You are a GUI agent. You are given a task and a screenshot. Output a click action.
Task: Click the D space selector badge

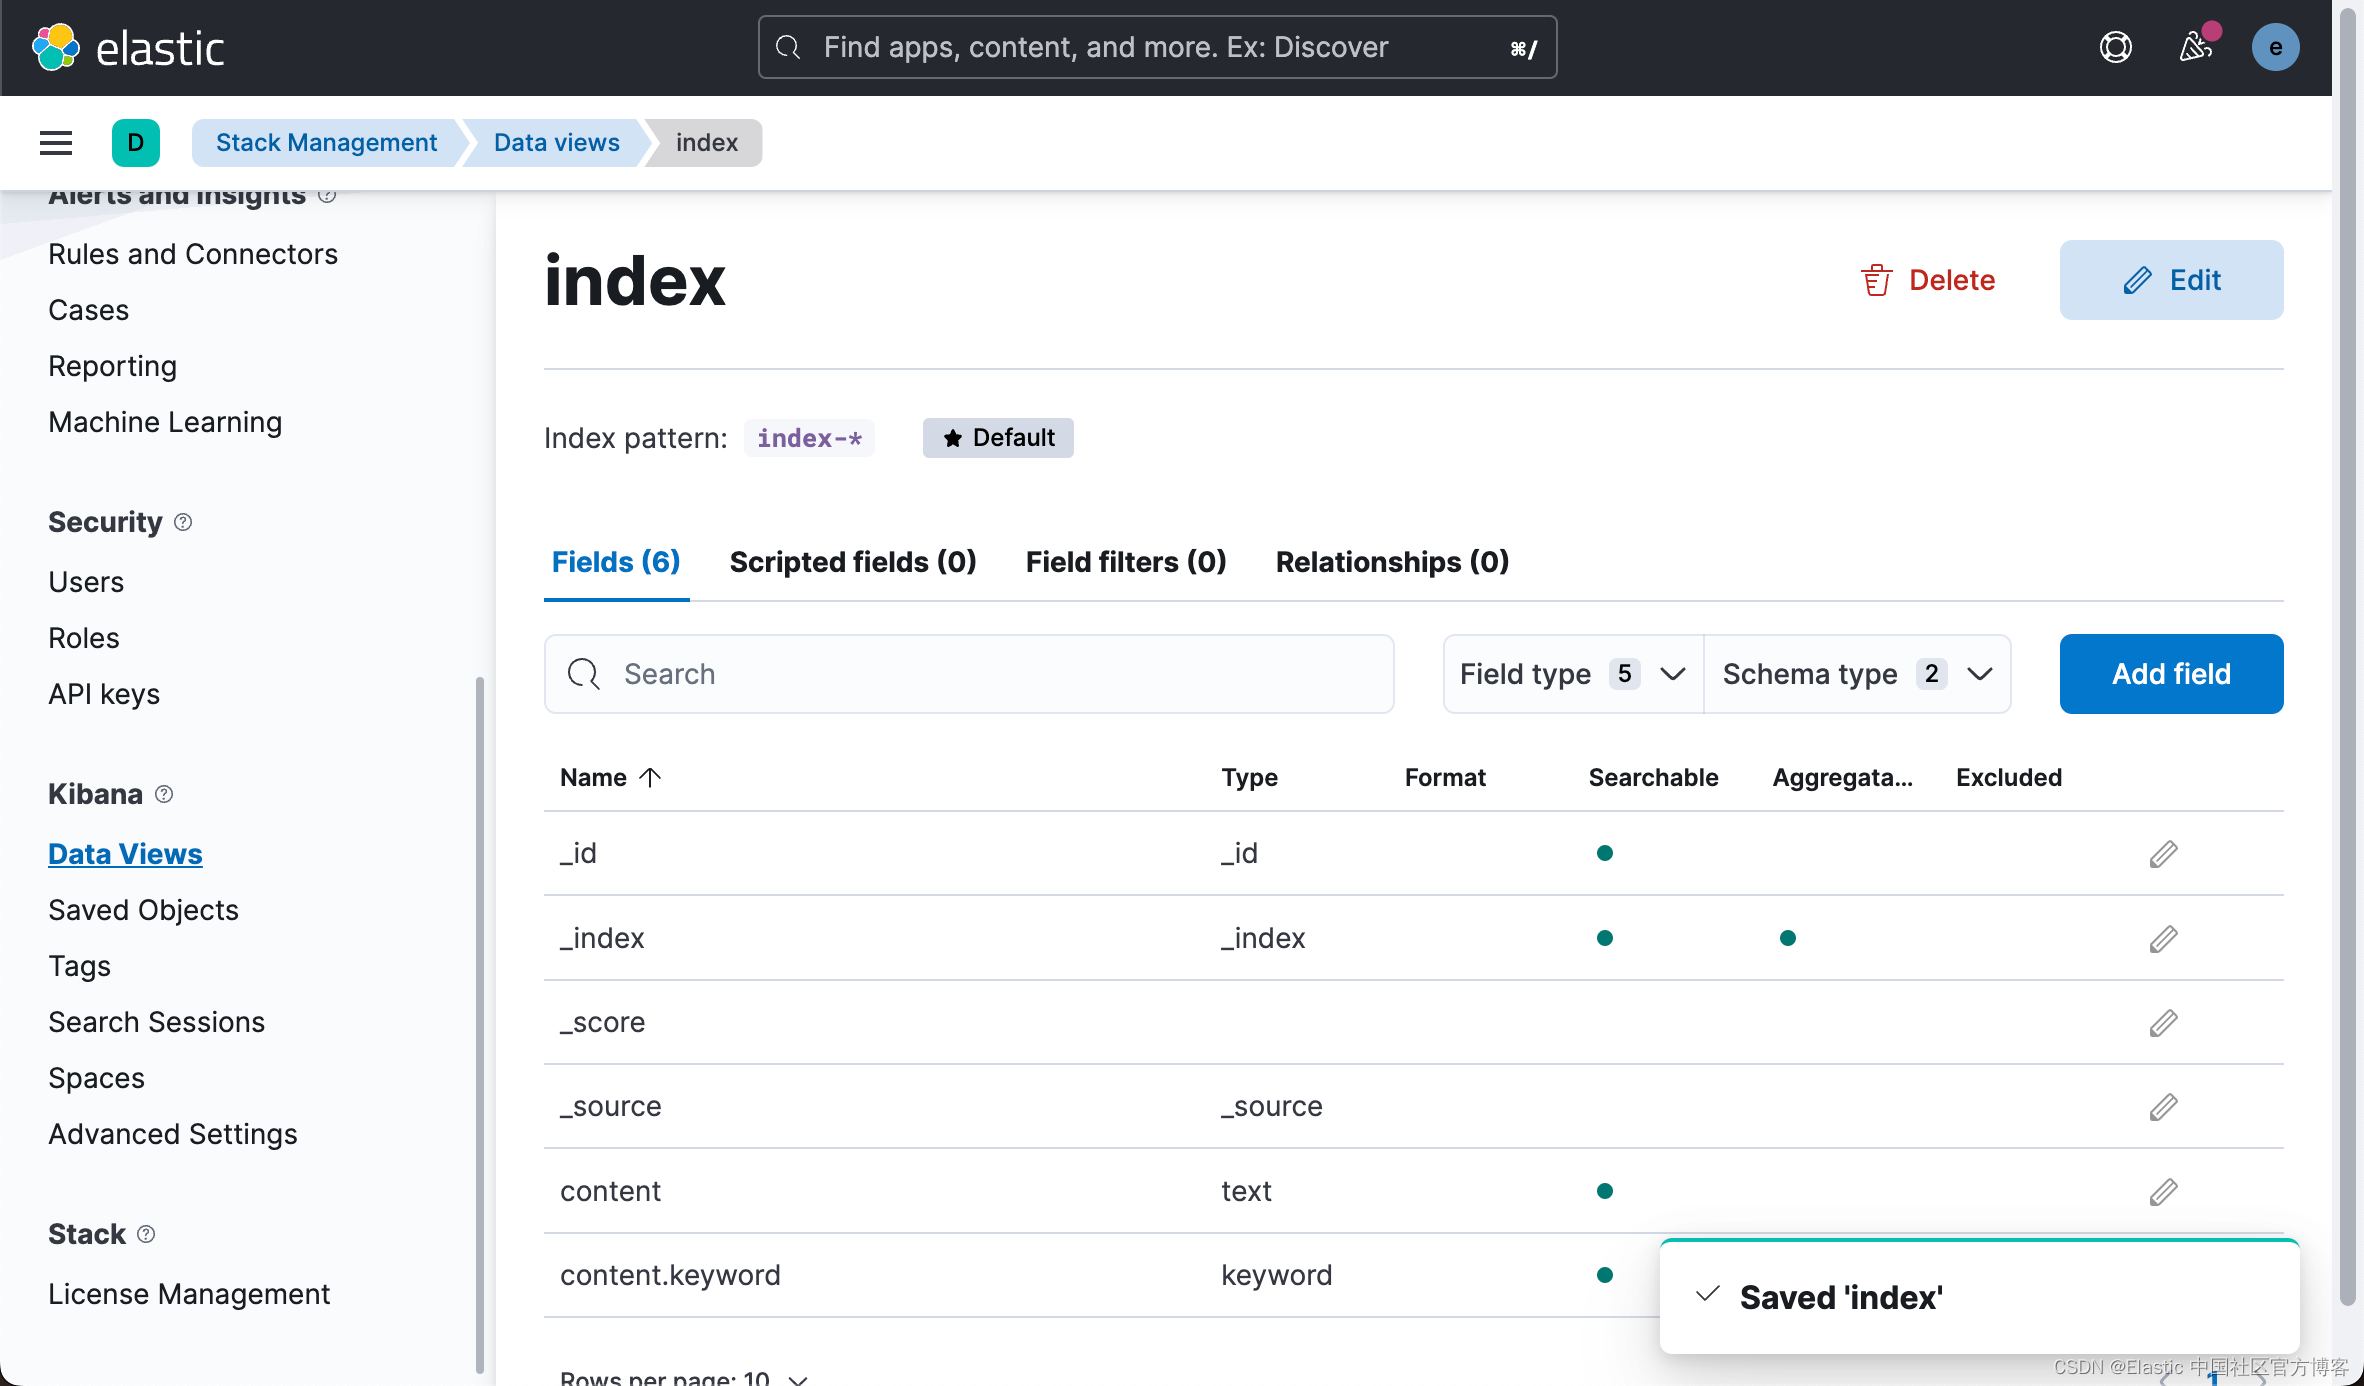coord(136,143)
